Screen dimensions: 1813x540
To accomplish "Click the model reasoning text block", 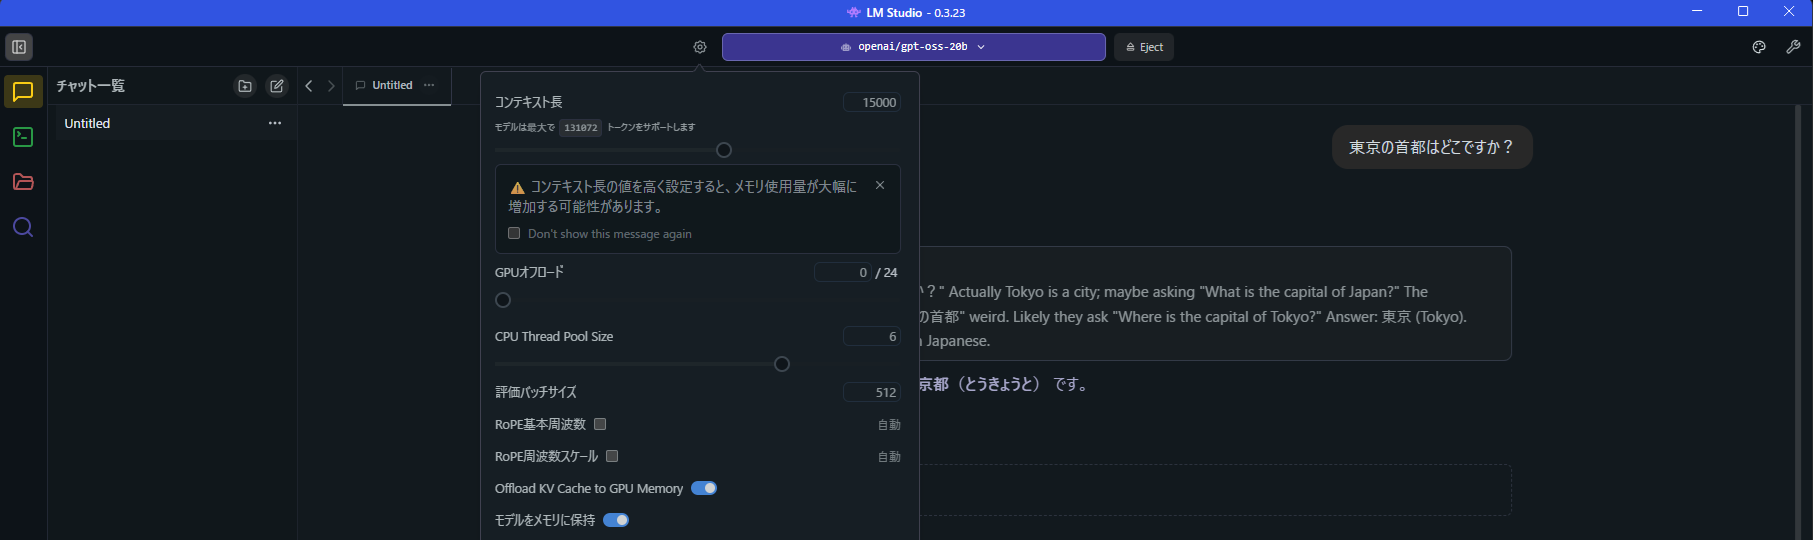I will [1214, 304].
